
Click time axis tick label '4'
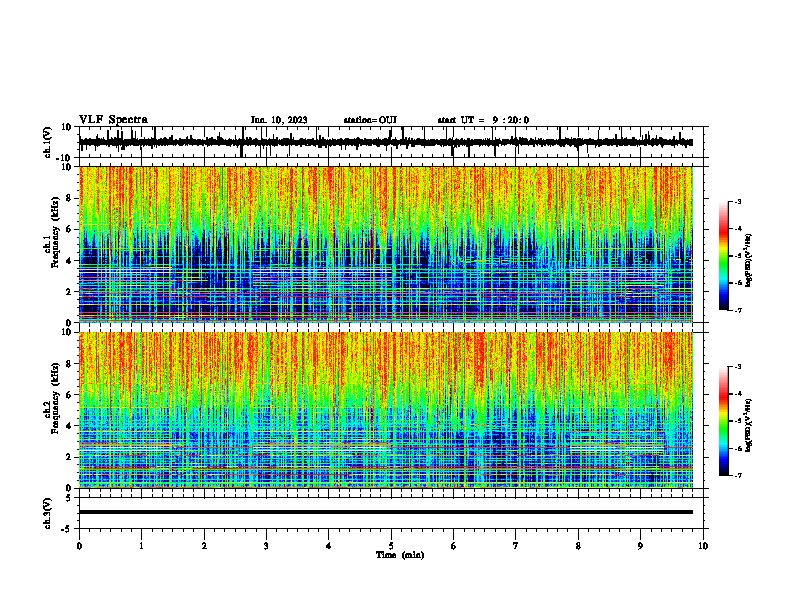329,546
